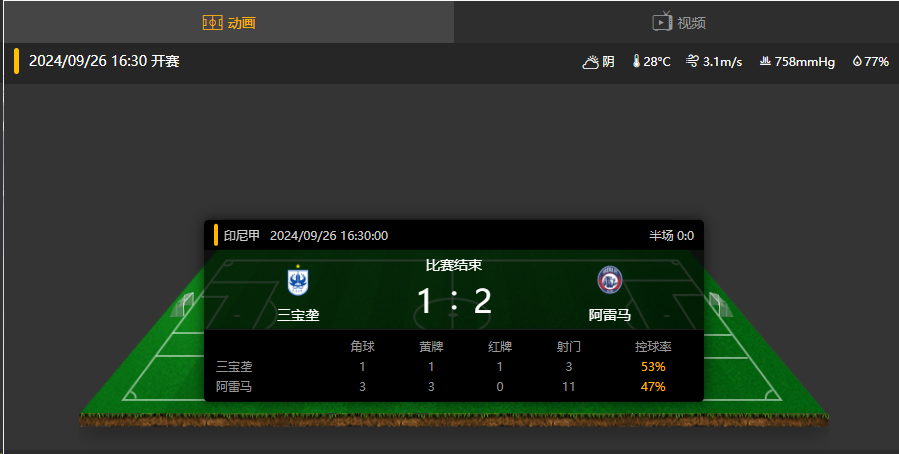Click the 53% possession value
Viewport: 899px width, 454px height.
click(x=653, y=367)
